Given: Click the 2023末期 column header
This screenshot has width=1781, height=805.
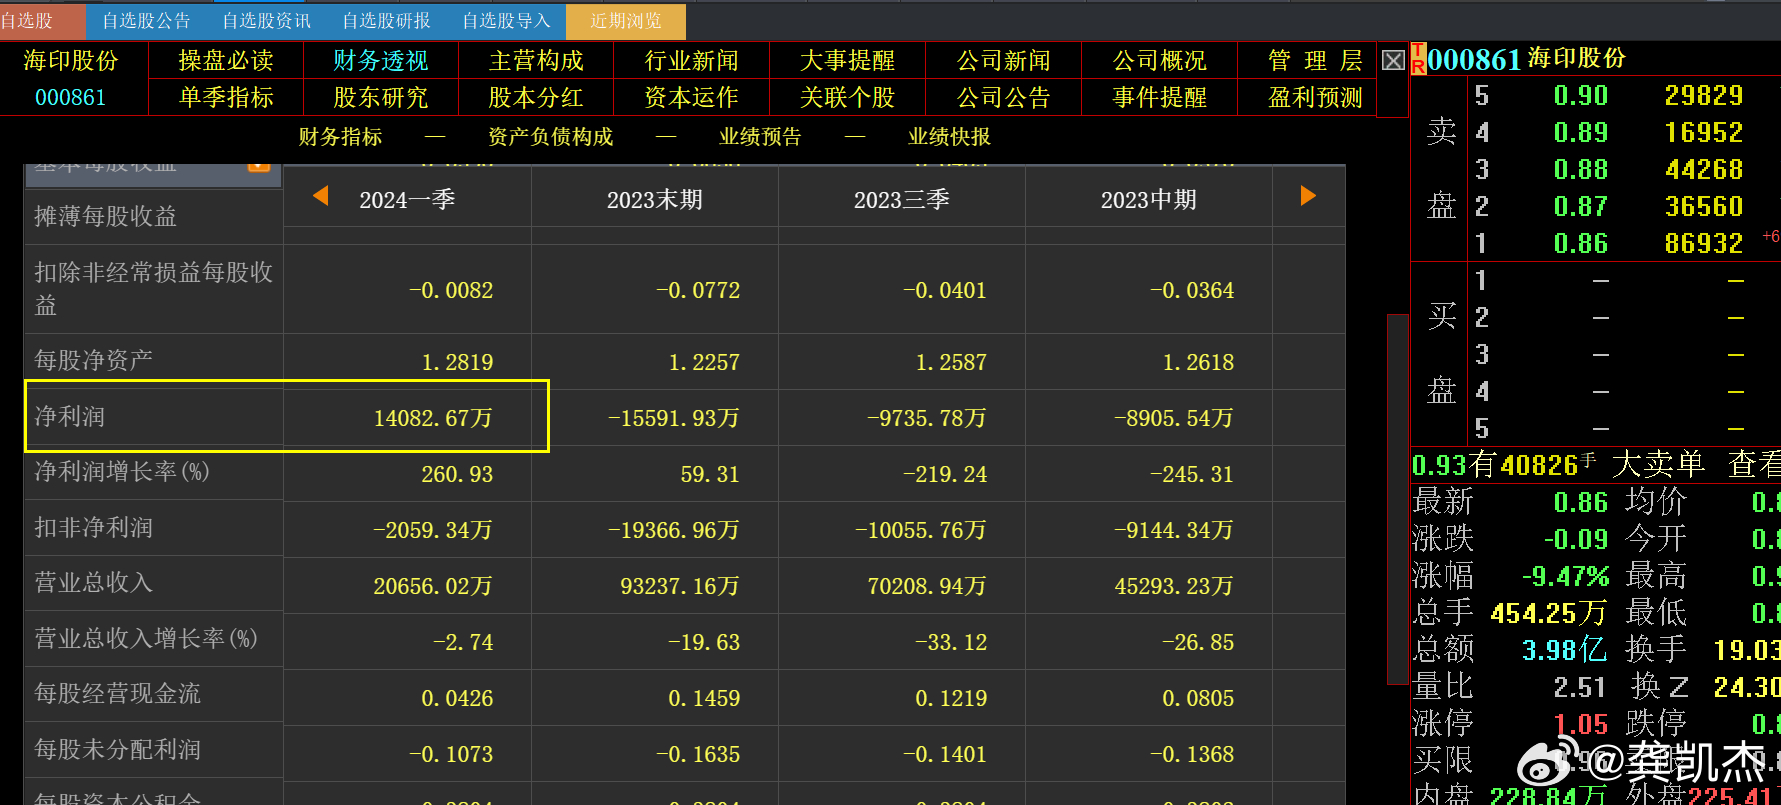Looking at the screenshot, I should click(x=654, y=200).
